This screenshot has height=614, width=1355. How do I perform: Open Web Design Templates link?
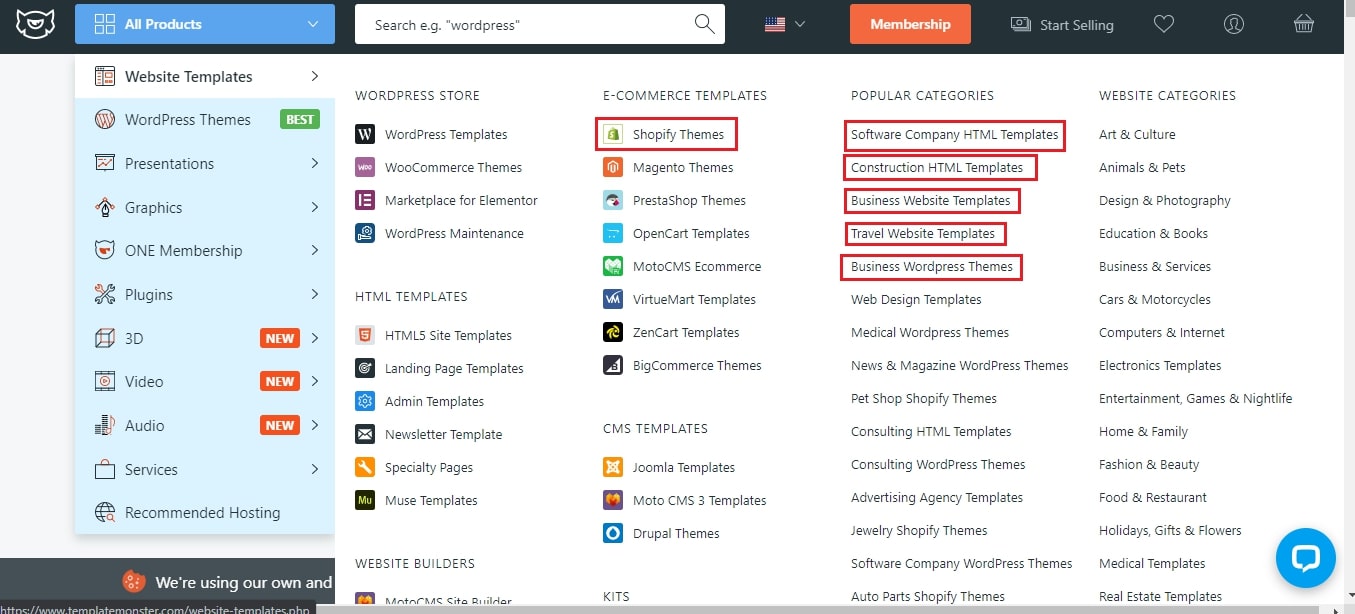(x=916, y=299)
